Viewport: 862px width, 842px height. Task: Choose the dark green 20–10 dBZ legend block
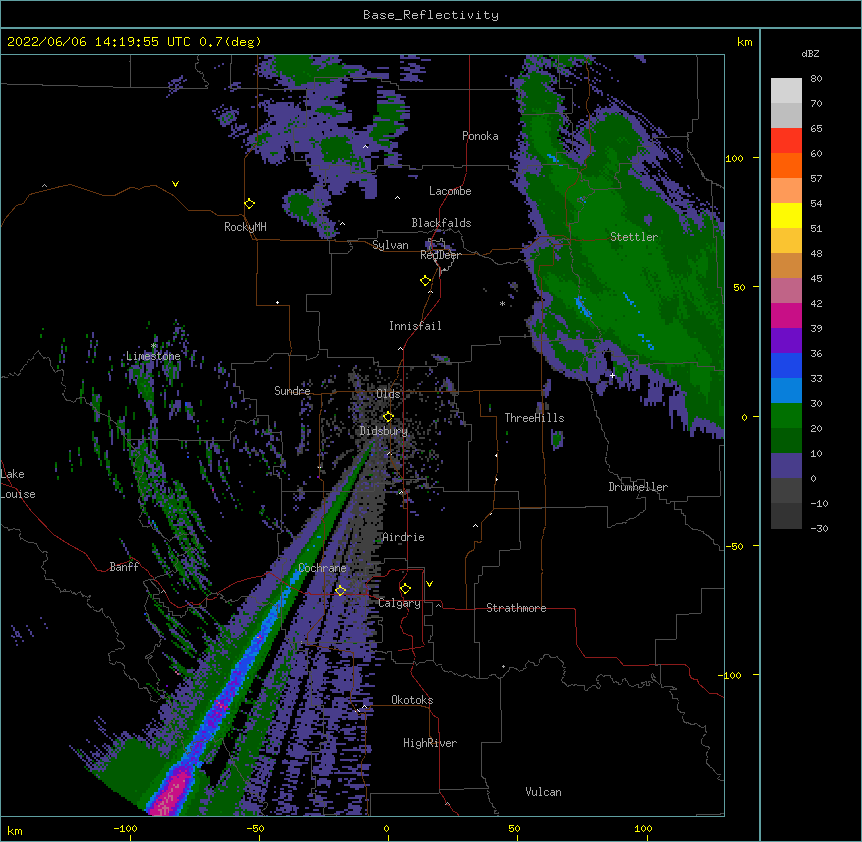point(786,441)
